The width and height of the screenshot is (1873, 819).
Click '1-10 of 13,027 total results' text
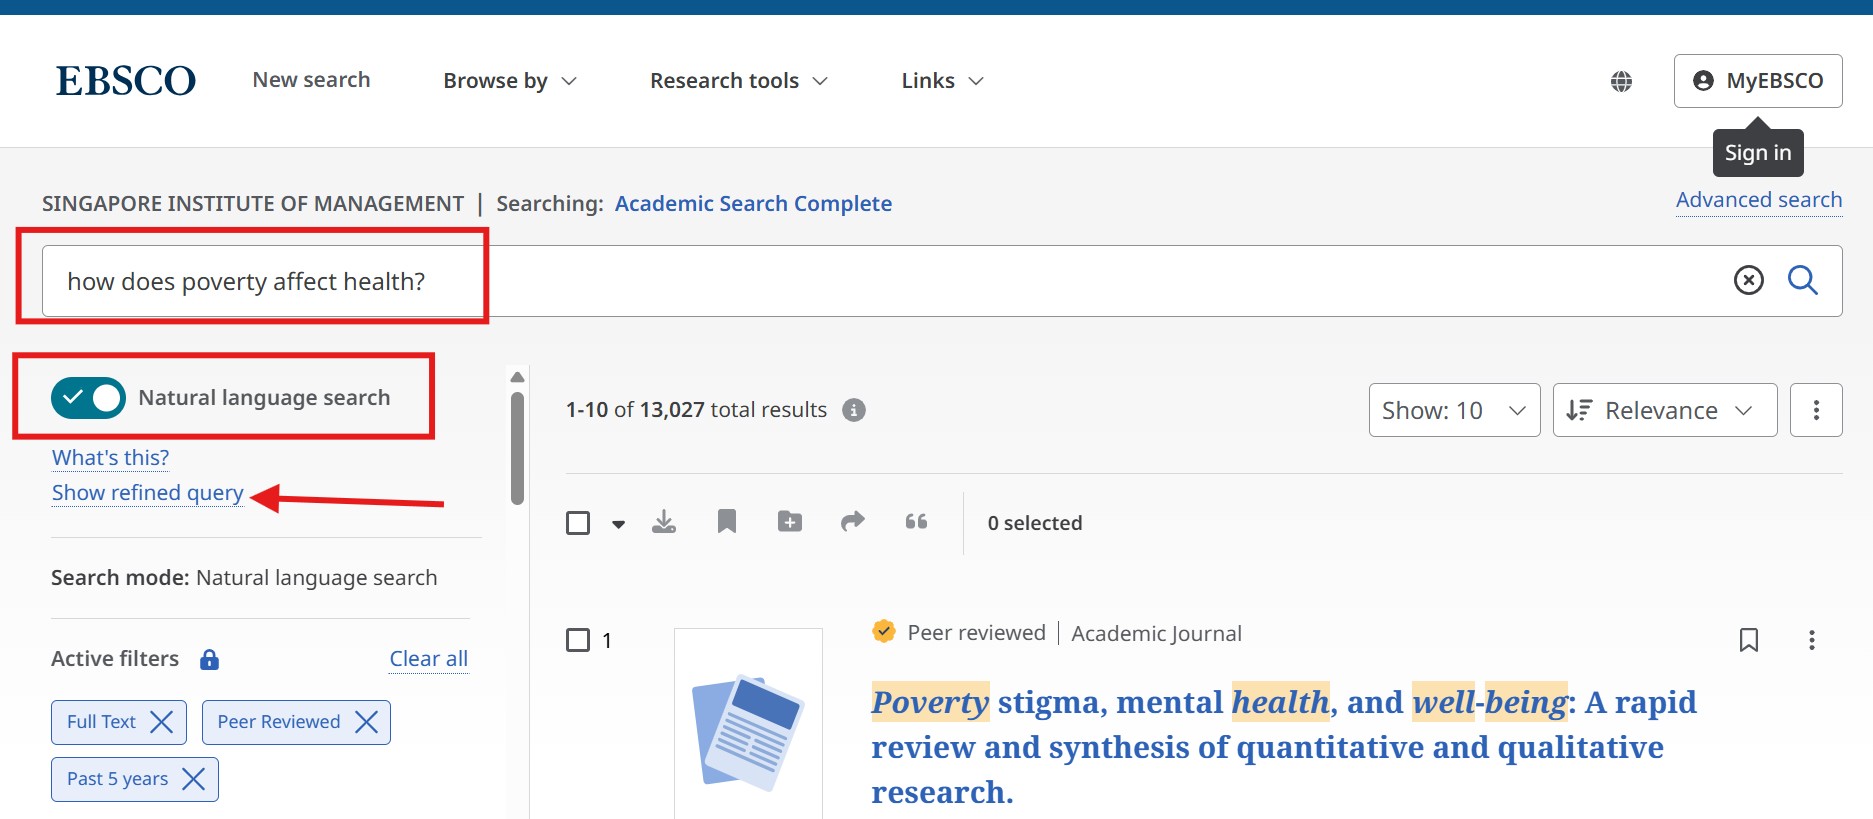click(696, 410)
